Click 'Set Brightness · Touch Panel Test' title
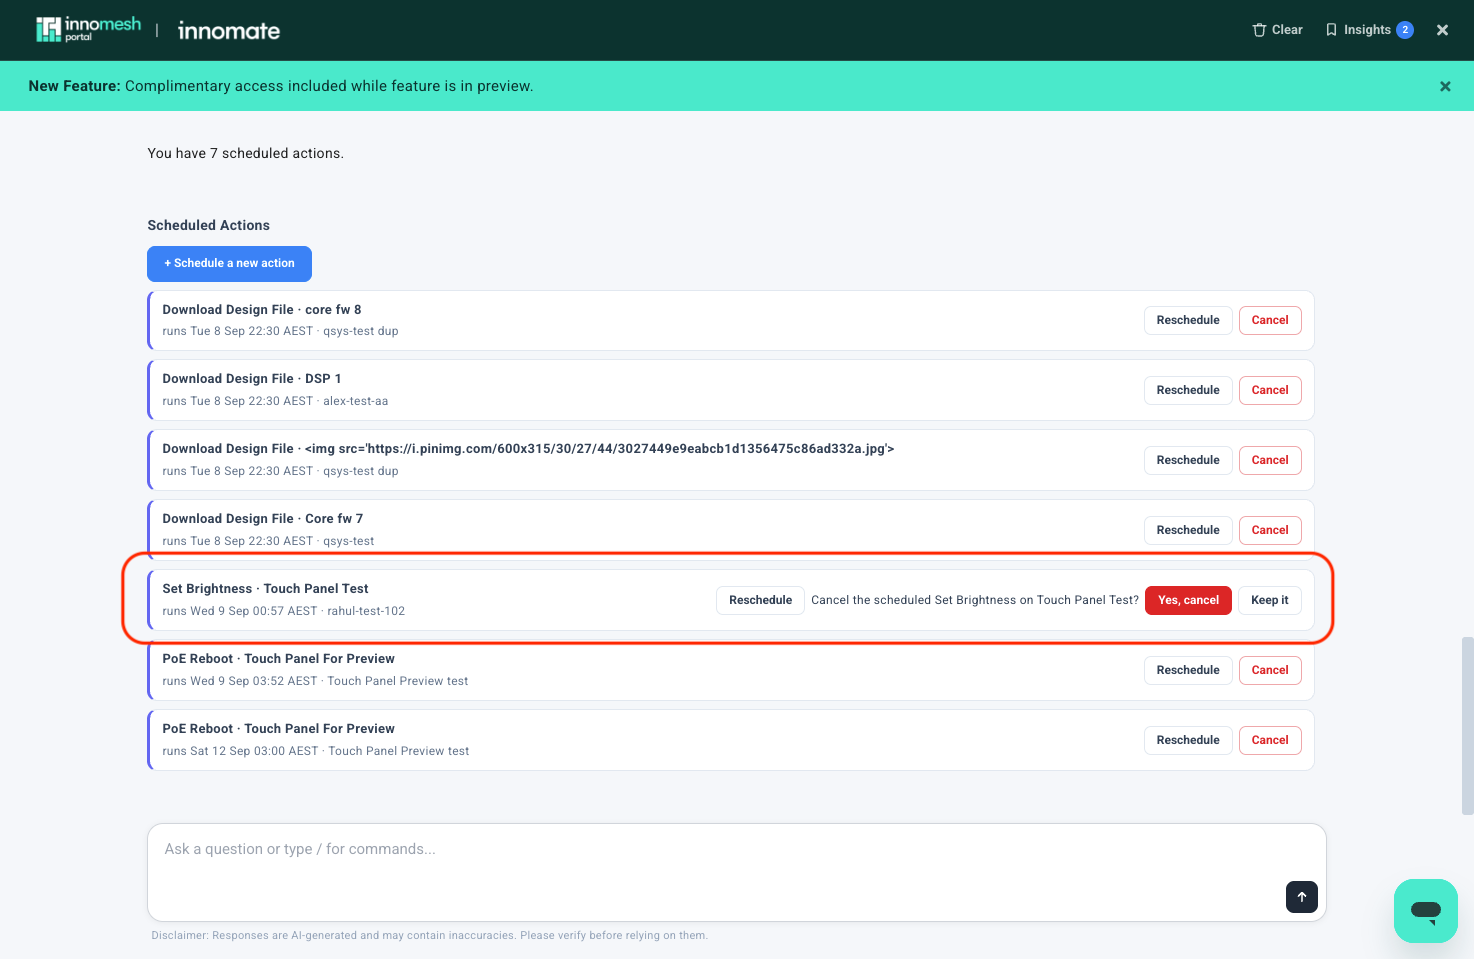Screen dimensions: 1474x959 point(265,589)
